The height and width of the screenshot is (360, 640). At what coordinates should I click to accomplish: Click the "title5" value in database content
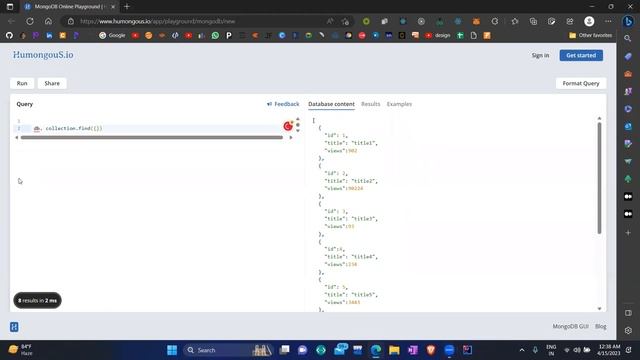click(364, 295)
